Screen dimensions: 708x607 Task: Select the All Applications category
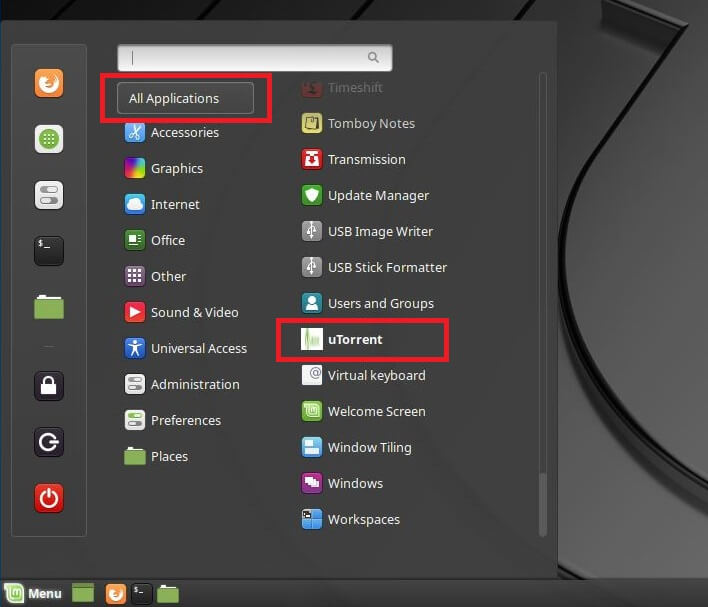(x=185, y=98)
